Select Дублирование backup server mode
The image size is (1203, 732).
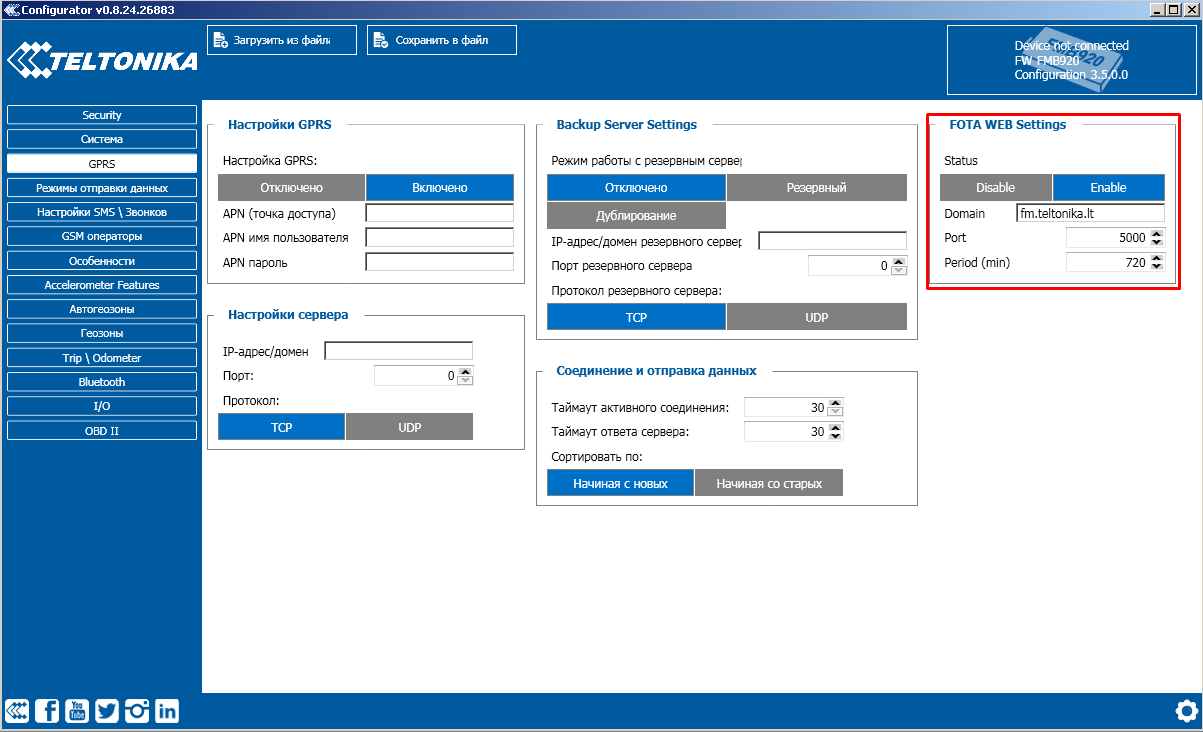coord(636,216)
